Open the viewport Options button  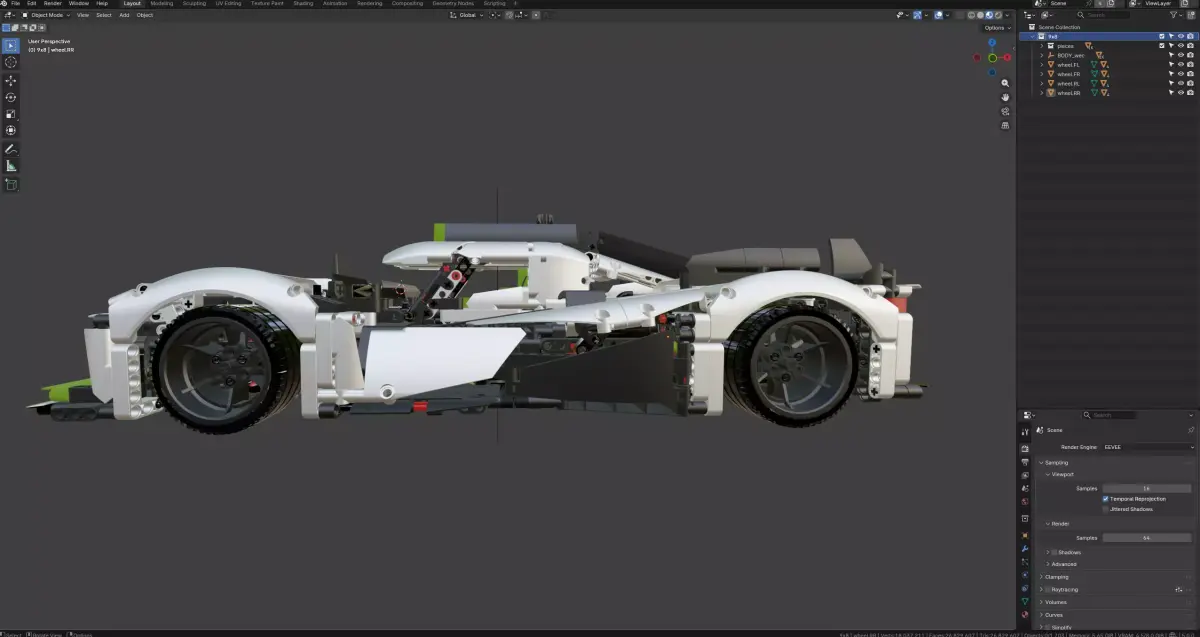click(x=995, y=27)
